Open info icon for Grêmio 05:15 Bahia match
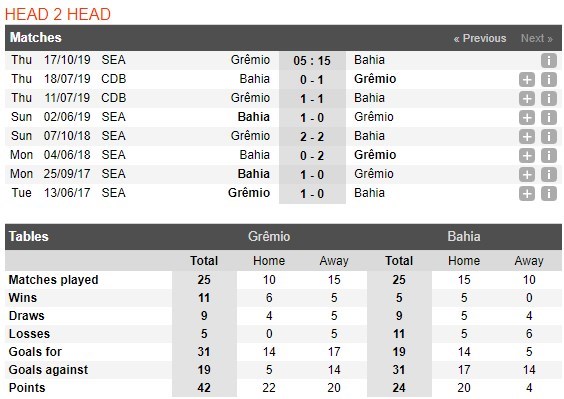Viewport: 564px width, 399px height. pos(549,60)
